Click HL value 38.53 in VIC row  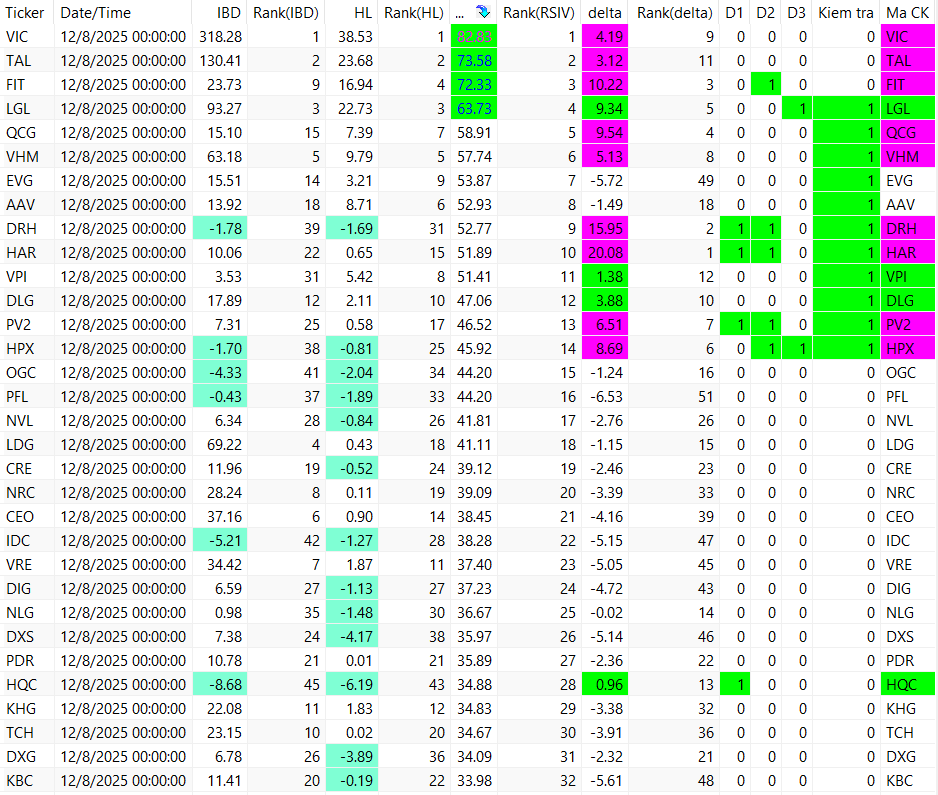pos(355,36)
